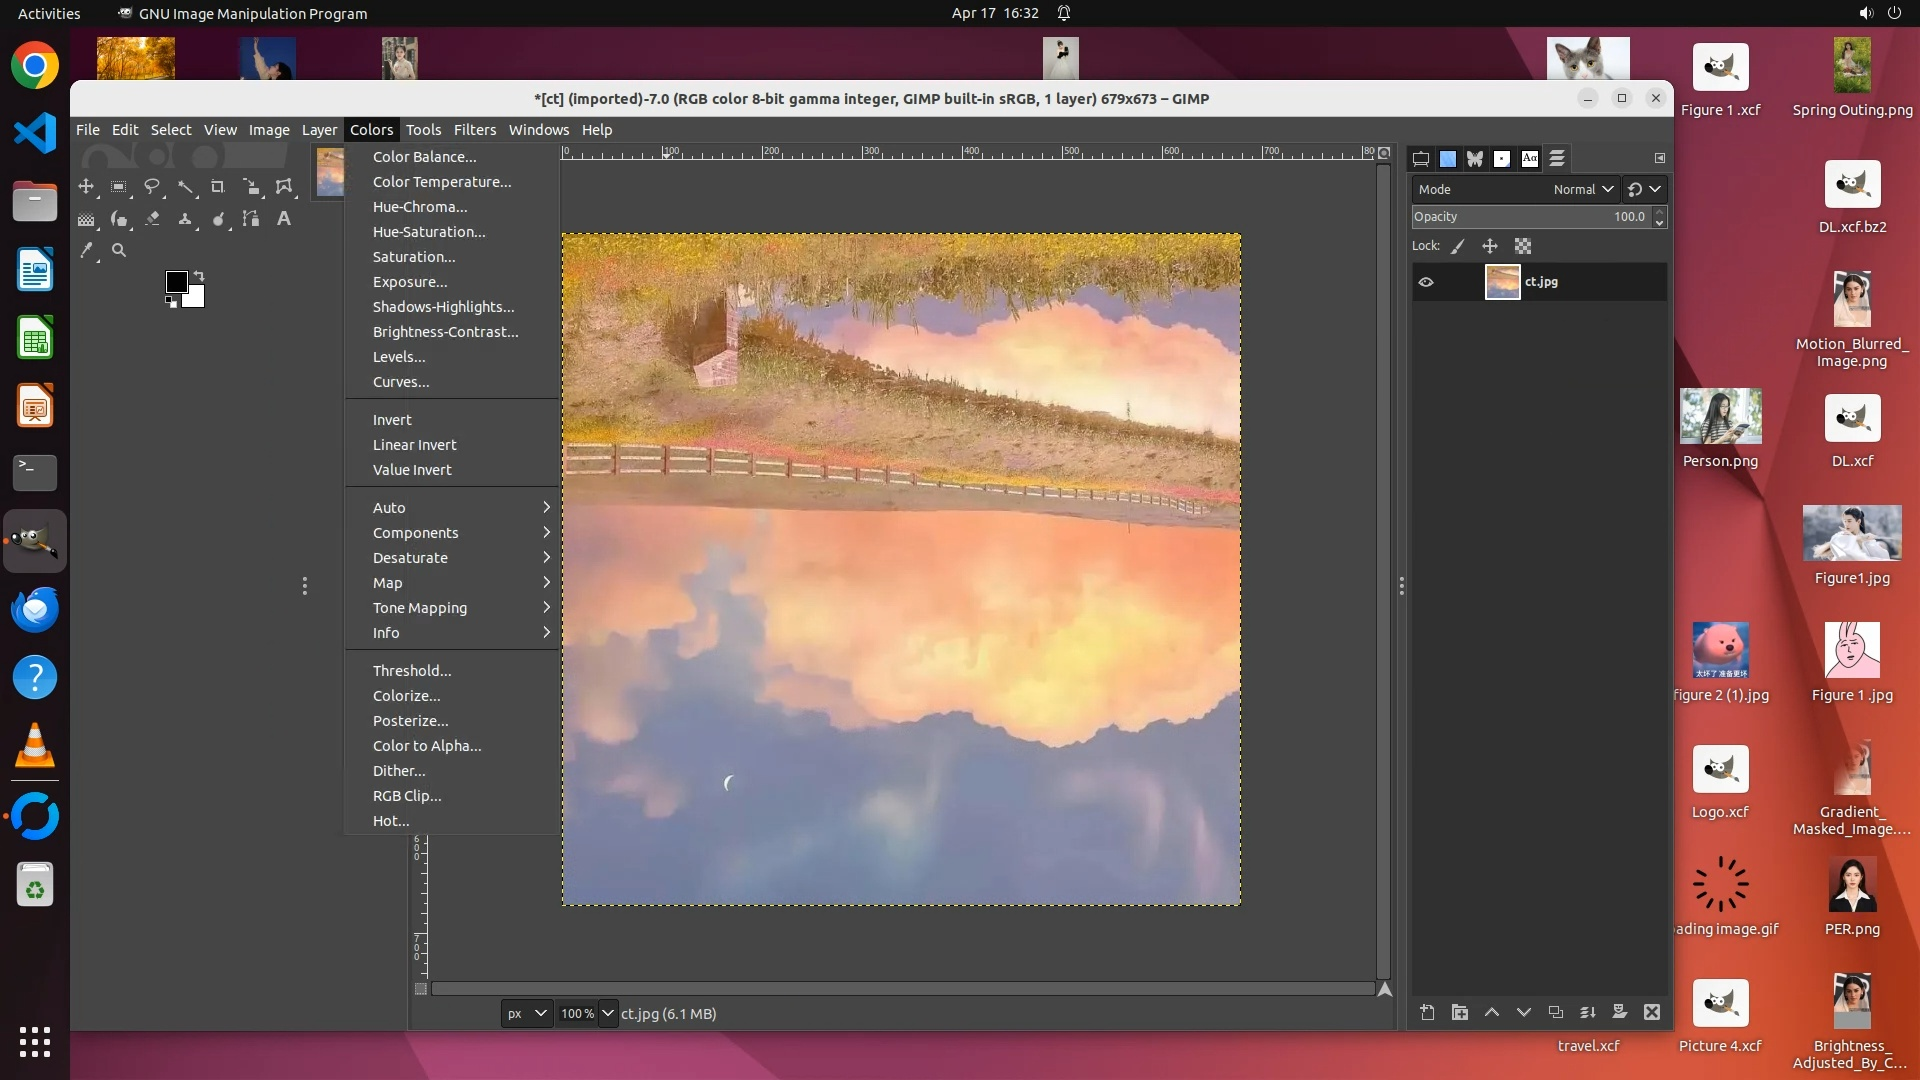Screen dimensions: 1920x1080
Task: Toggle lock pixels brush icon
Action: [1458, 246]
